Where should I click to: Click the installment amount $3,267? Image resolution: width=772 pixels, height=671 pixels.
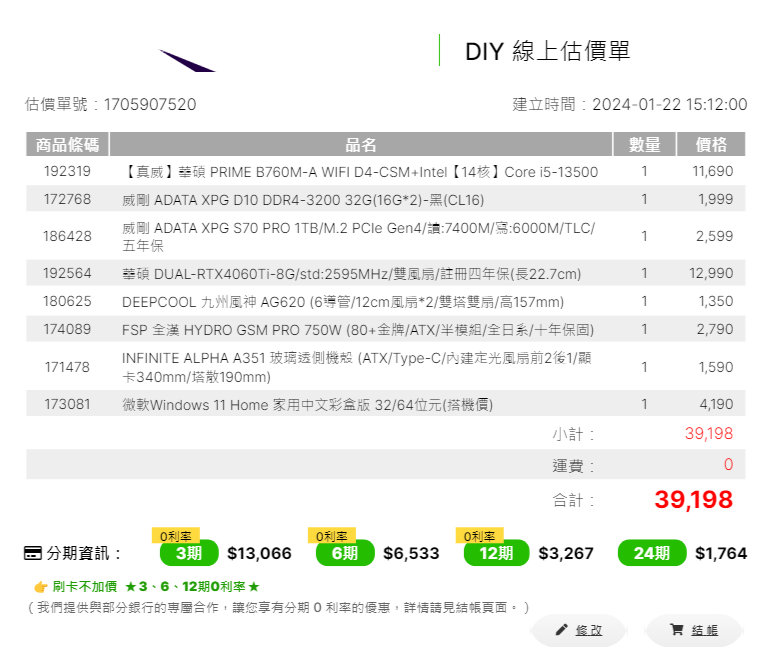click(x=566, y=553)
